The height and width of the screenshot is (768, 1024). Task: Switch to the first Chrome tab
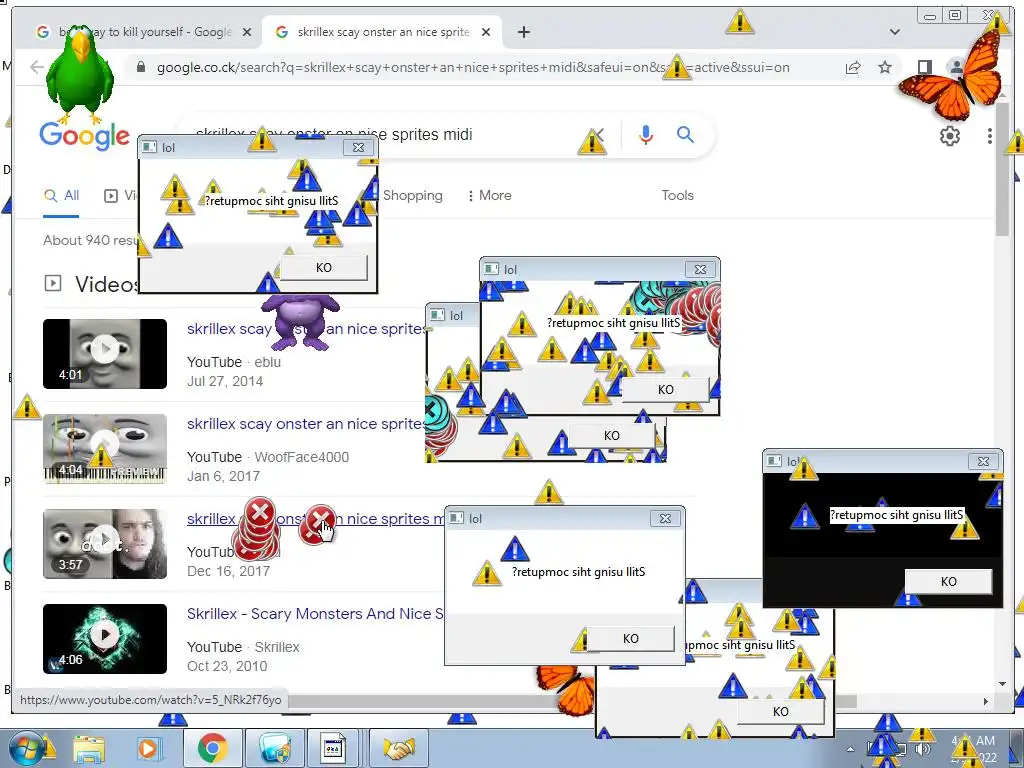point(142,32)
